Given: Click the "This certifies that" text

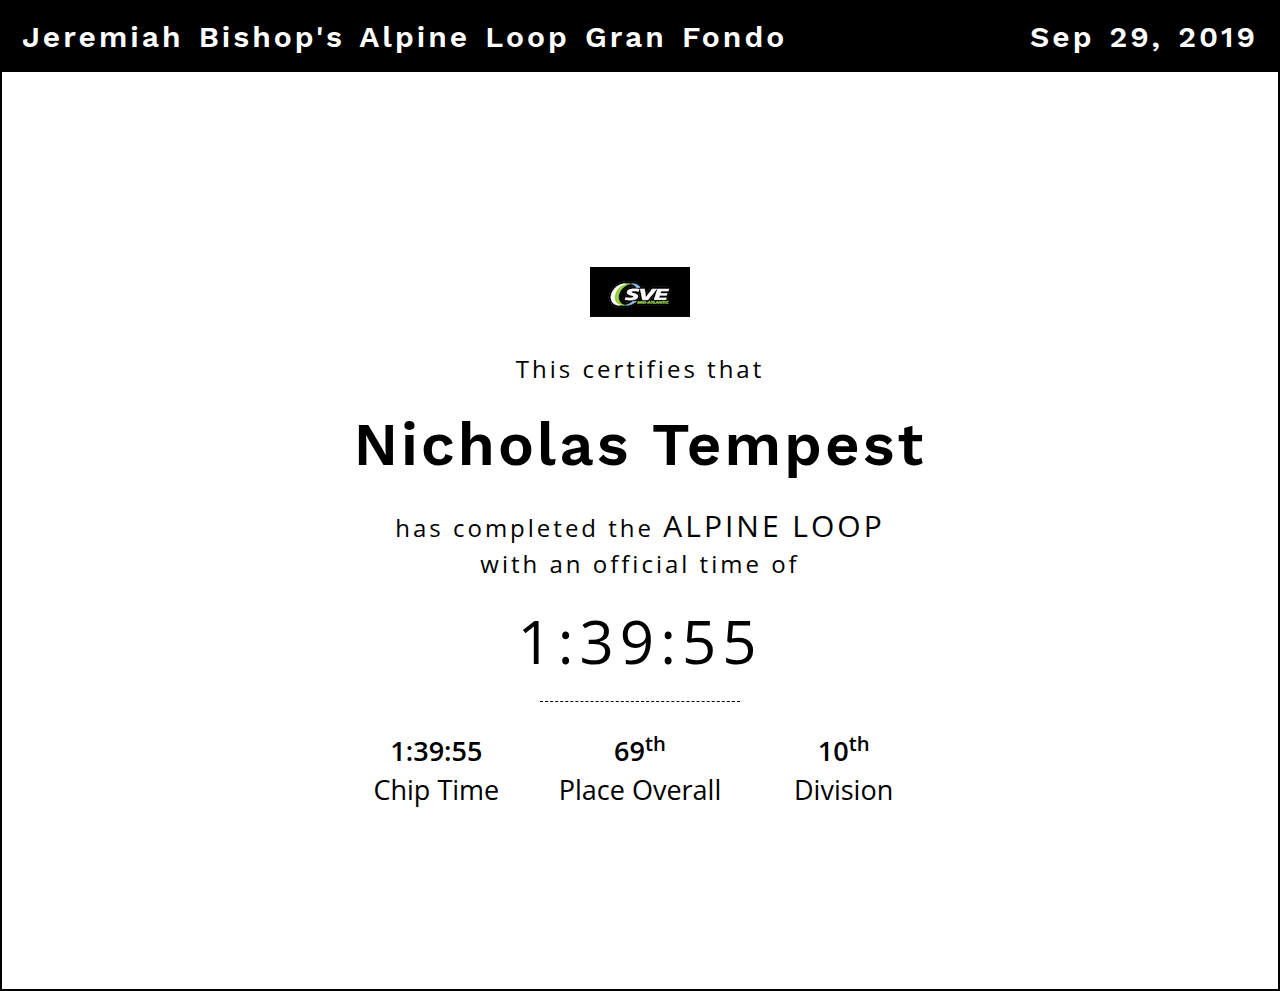Looking at the screenshot, I should click(x=639, y=370).
